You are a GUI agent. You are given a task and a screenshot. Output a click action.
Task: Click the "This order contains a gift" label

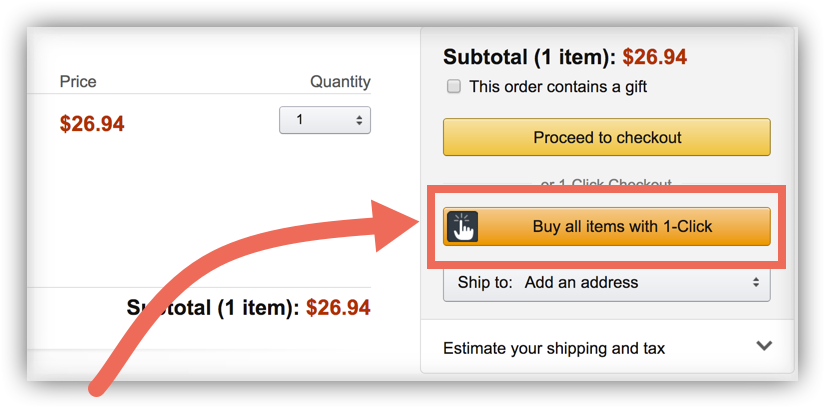click(558, 87)
